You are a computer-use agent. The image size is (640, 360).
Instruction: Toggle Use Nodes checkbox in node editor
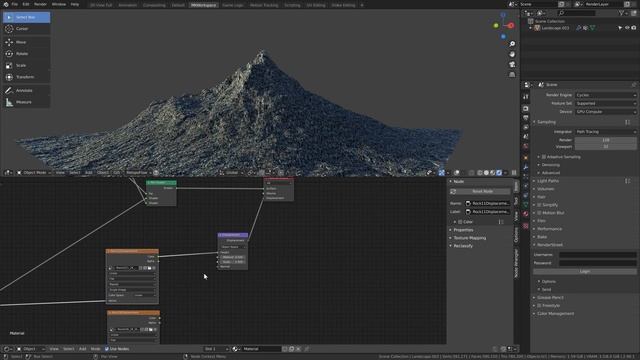[x=107, y=349]
